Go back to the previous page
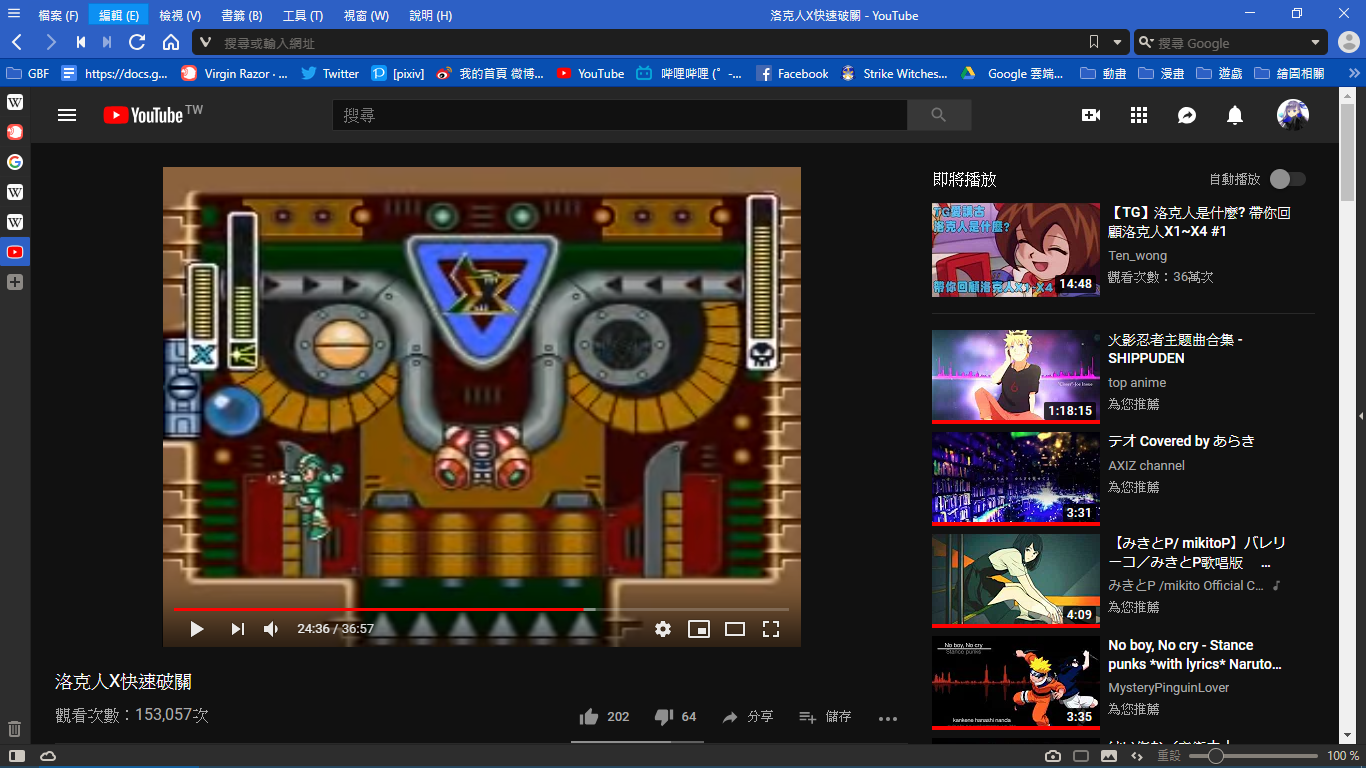1366x768 pixels. 17,42
